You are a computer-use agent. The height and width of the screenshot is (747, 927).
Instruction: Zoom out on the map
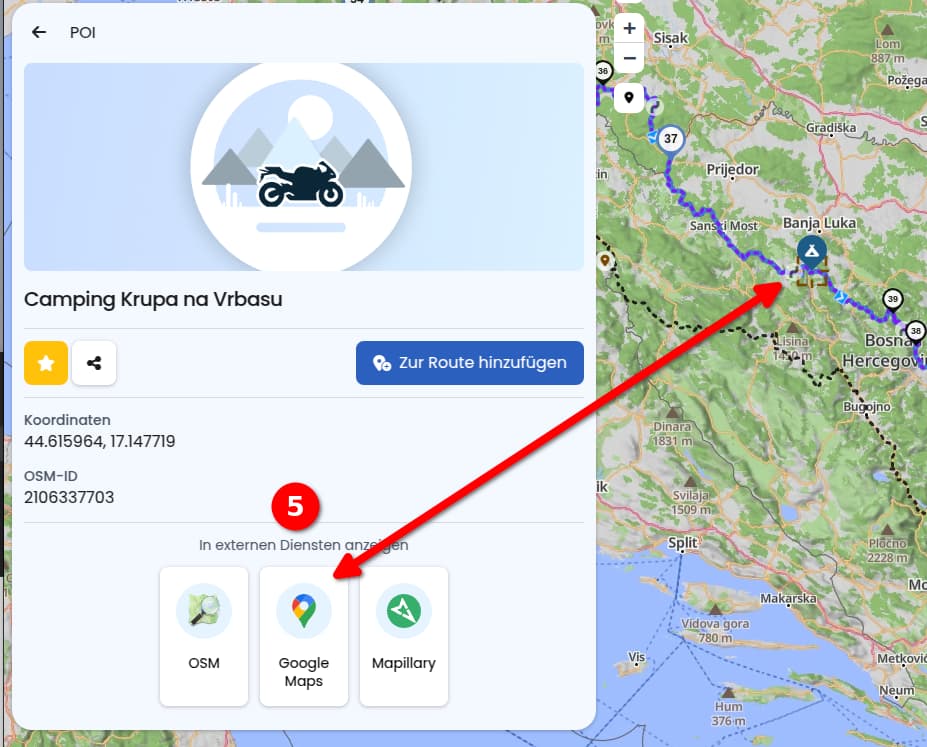629,58
